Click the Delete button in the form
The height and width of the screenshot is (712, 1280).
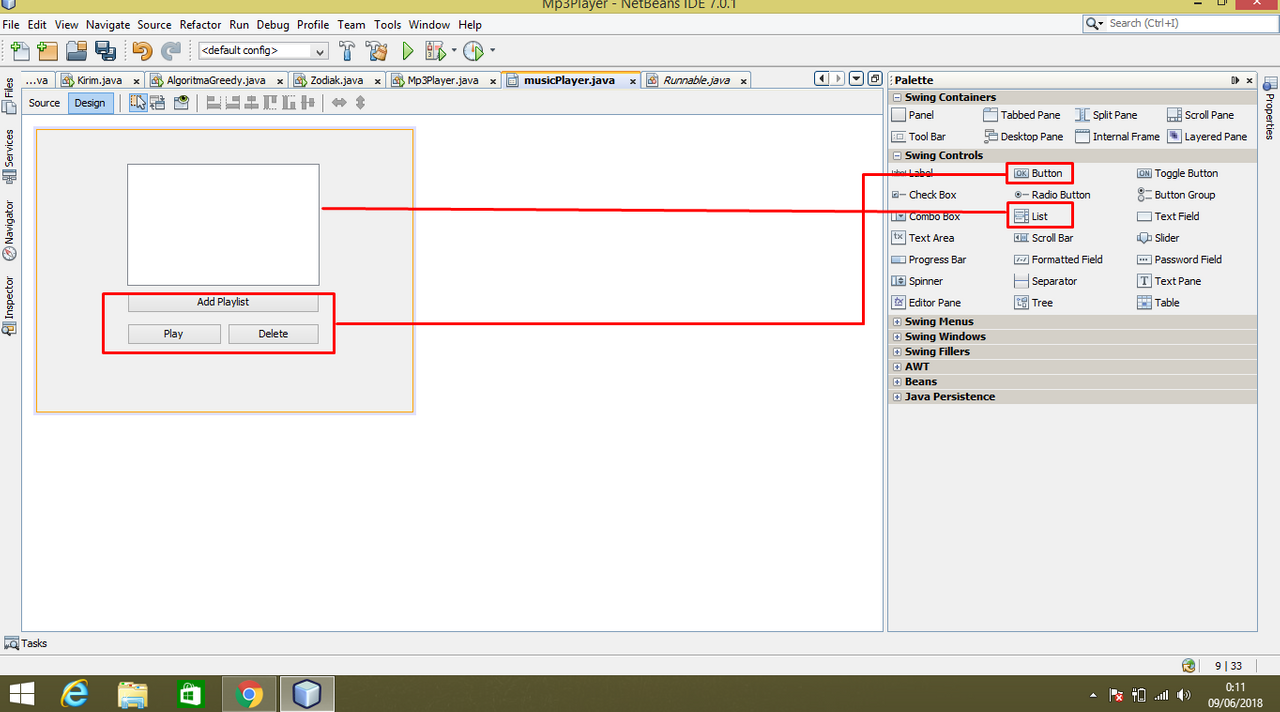(x=272, y=333)
